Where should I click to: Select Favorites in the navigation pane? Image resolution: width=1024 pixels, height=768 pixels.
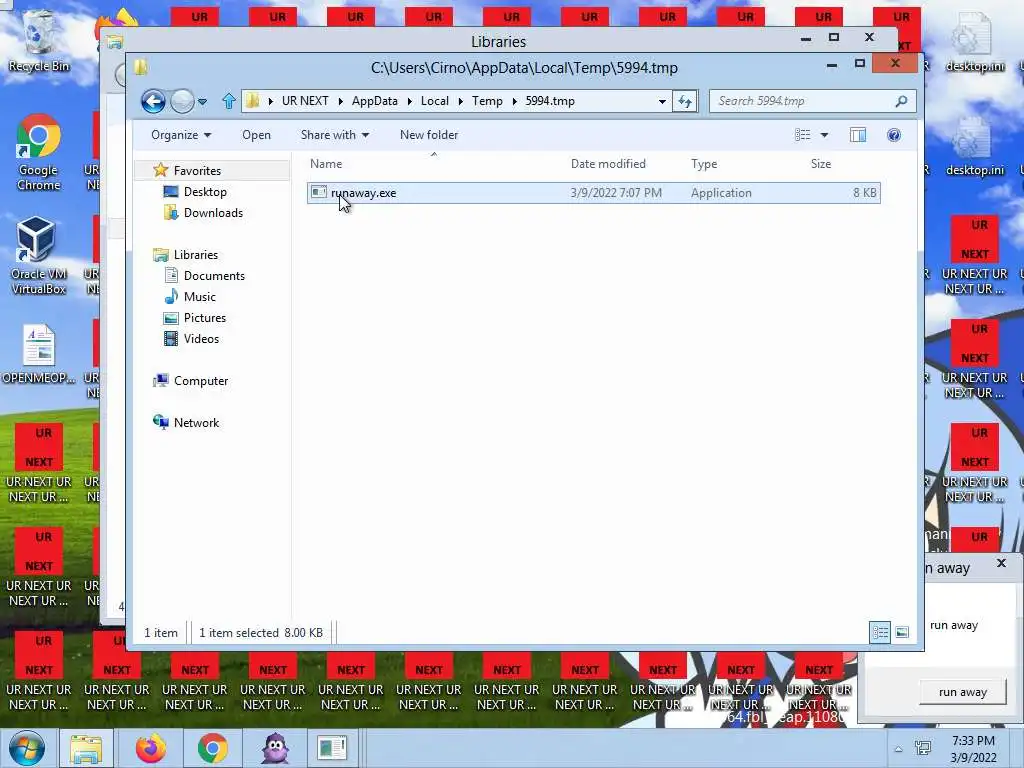click(x=197, y=170)
